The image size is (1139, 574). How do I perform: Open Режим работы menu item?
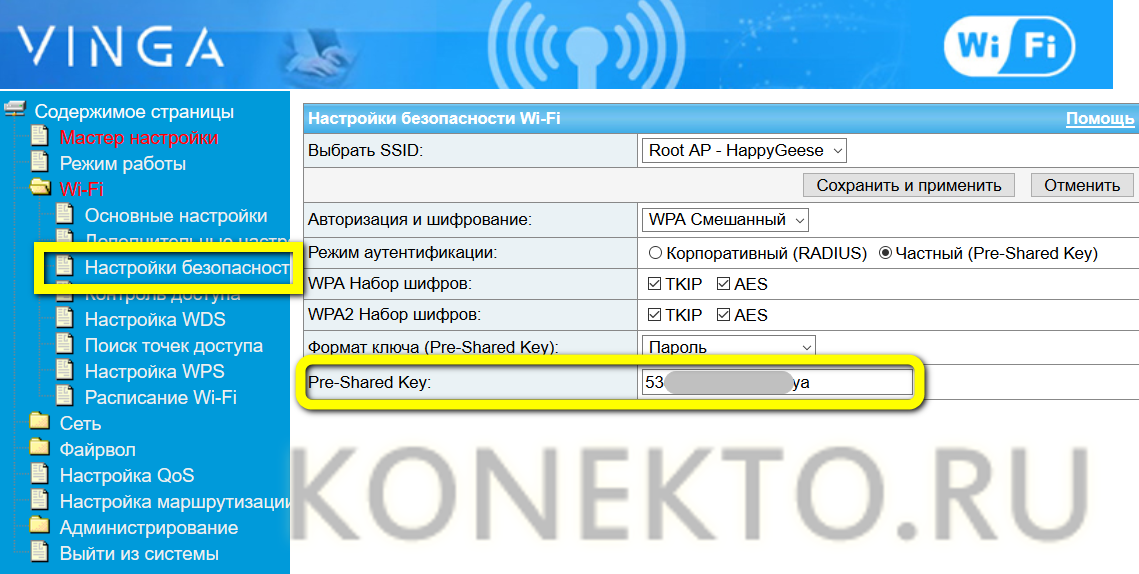pos(123,163)
